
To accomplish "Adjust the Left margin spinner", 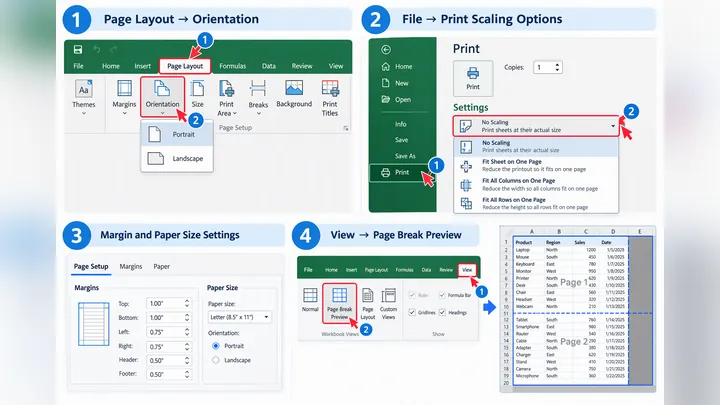I will pyautogui.click(x=187, y=332).
